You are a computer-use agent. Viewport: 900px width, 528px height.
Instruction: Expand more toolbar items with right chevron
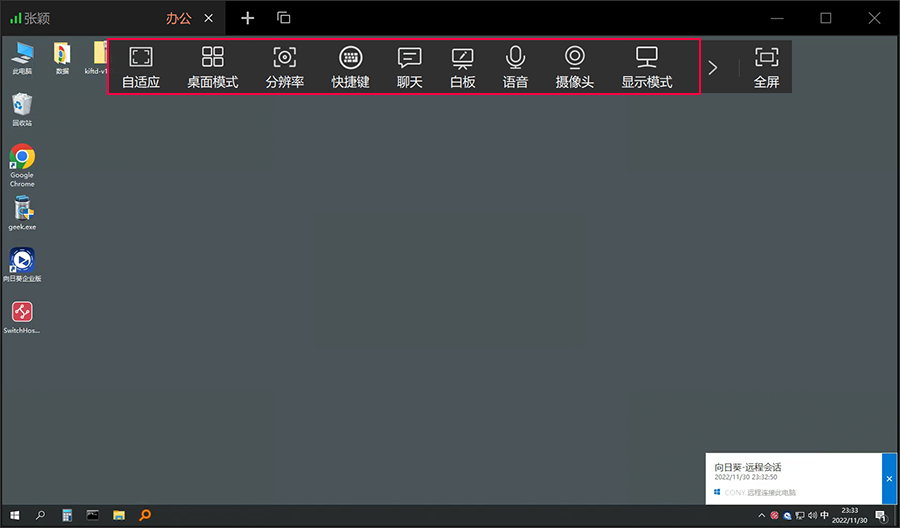[713, 68]
